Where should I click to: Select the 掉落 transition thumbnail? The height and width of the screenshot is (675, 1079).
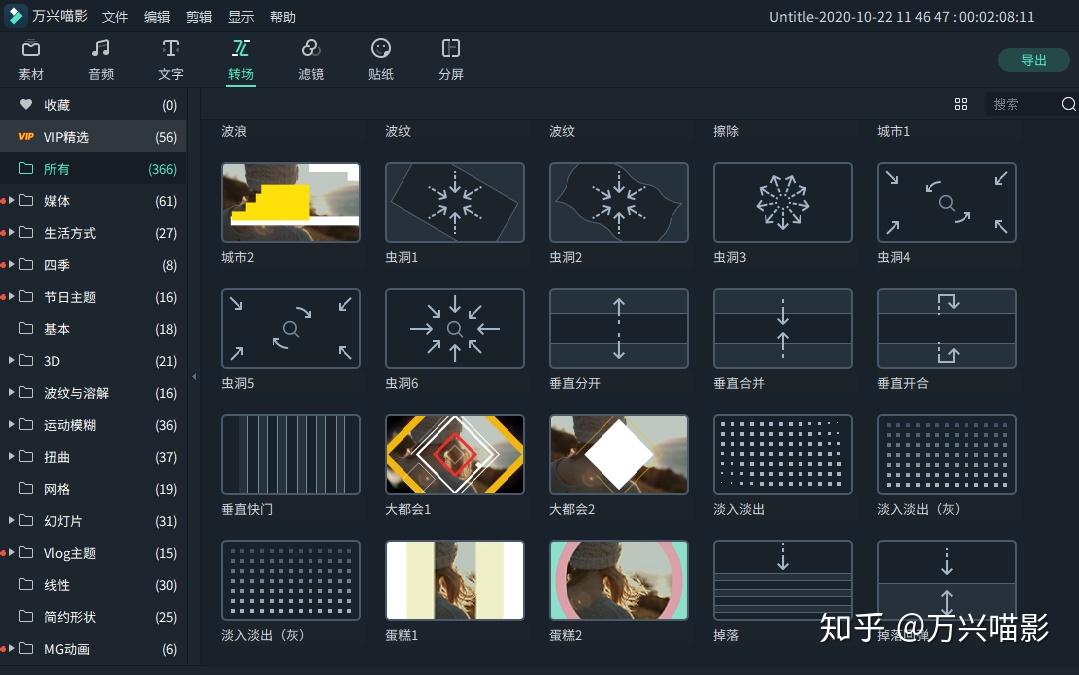click(x=782, y=580)
